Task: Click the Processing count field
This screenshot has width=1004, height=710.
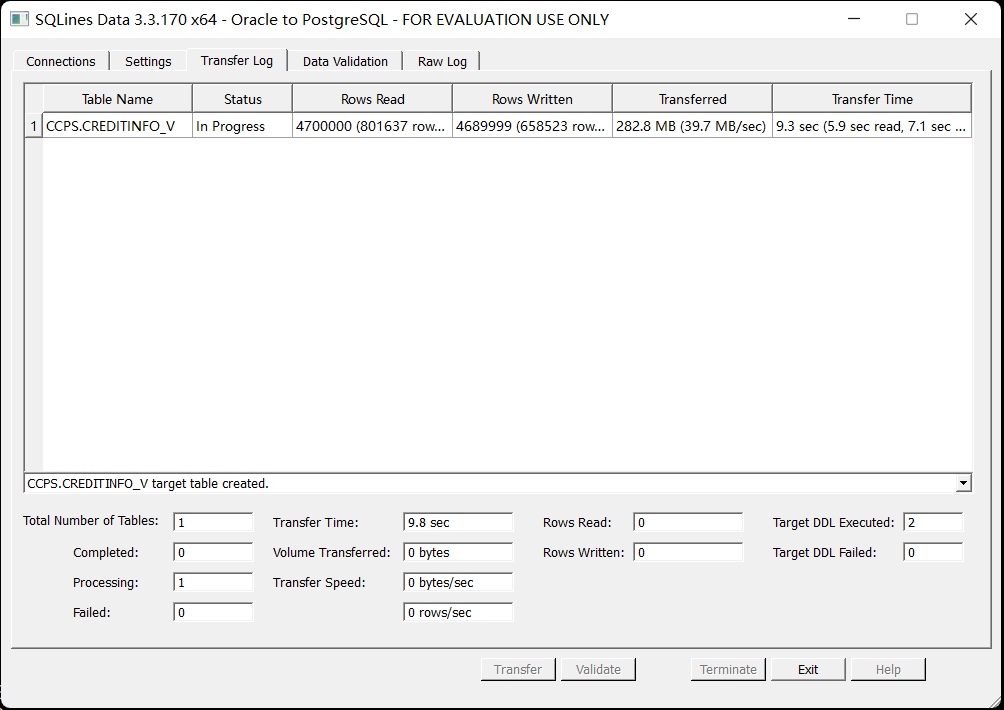Action: [x=213, y=583]
